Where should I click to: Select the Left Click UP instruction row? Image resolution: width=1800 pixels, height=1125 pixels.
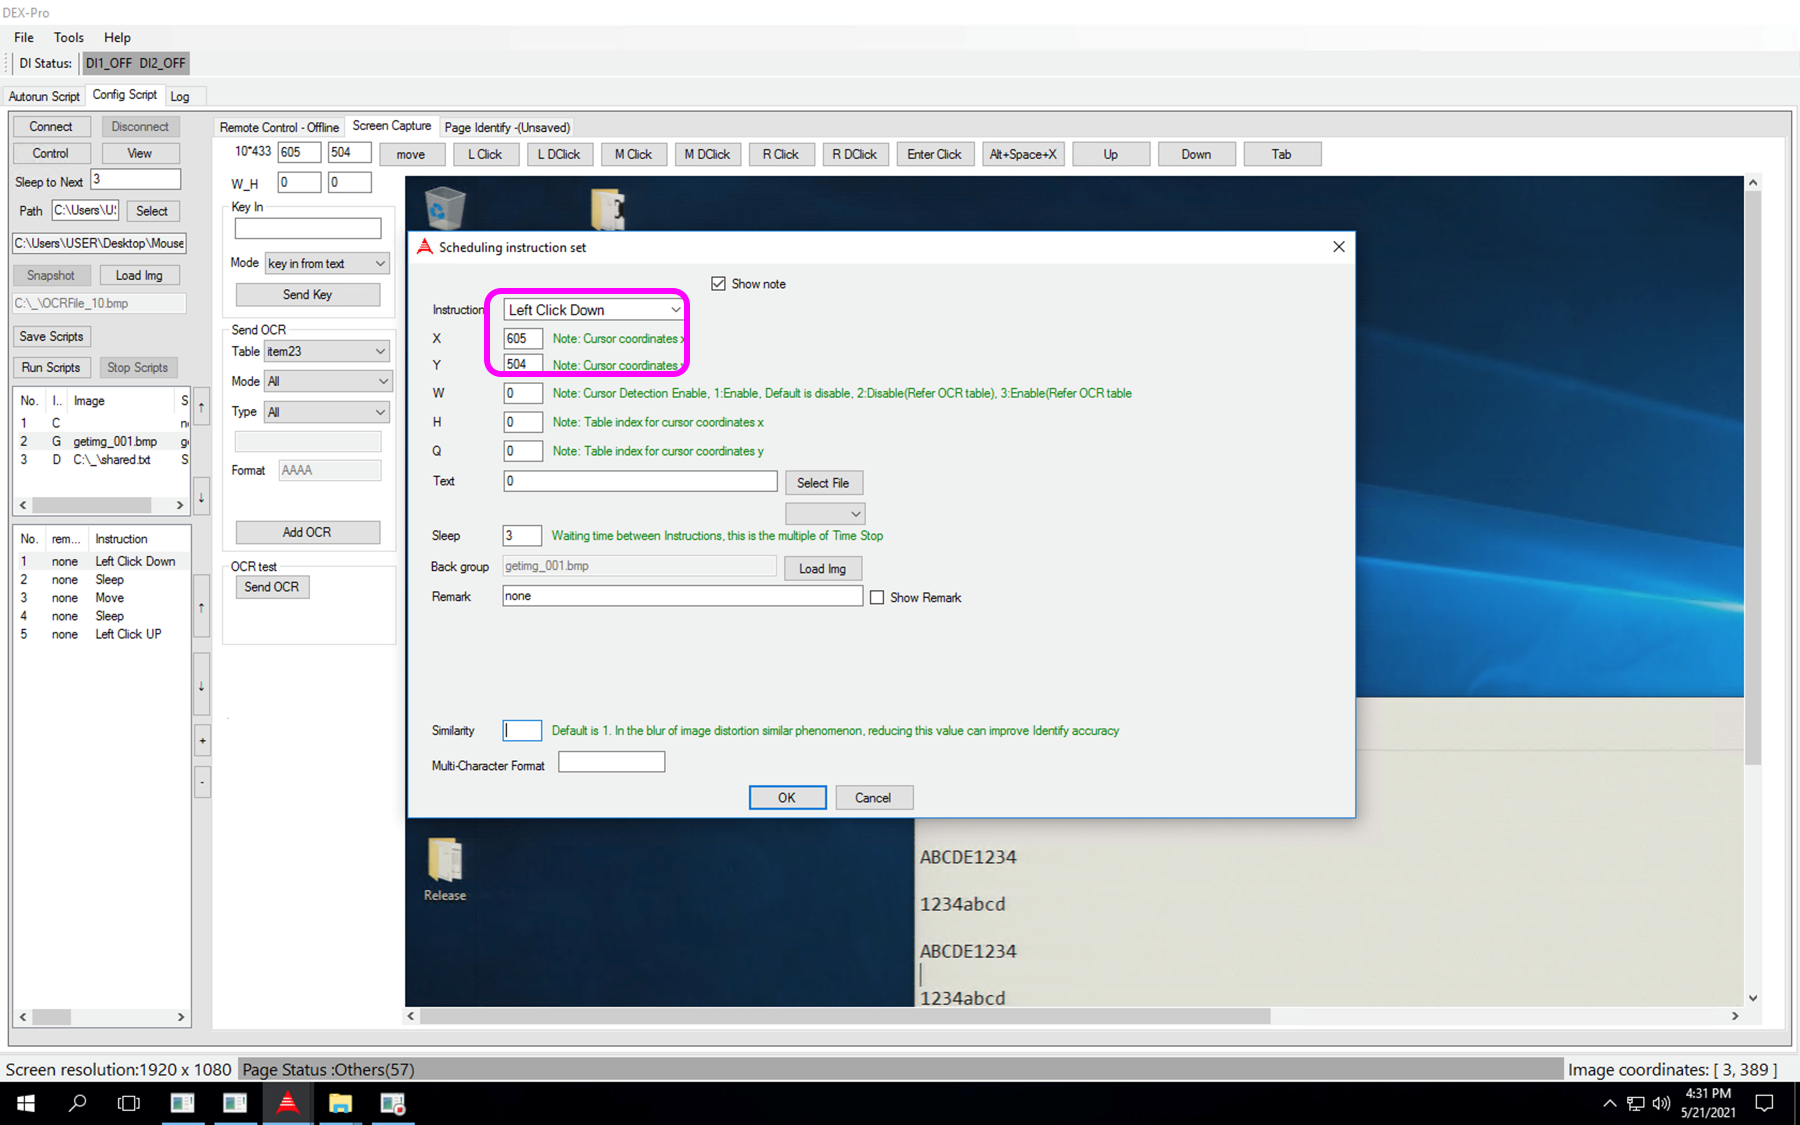tap(100, 634)
